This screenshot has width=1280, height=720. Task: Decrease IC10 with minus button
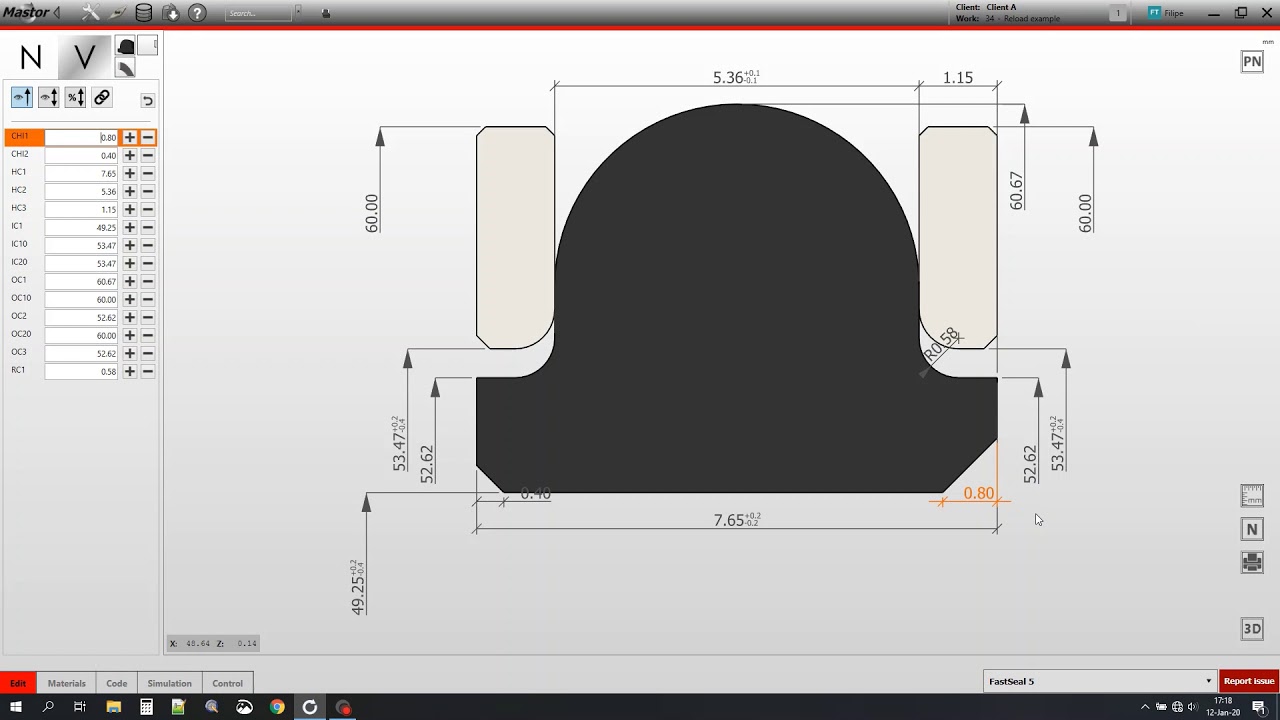(148, 245)
